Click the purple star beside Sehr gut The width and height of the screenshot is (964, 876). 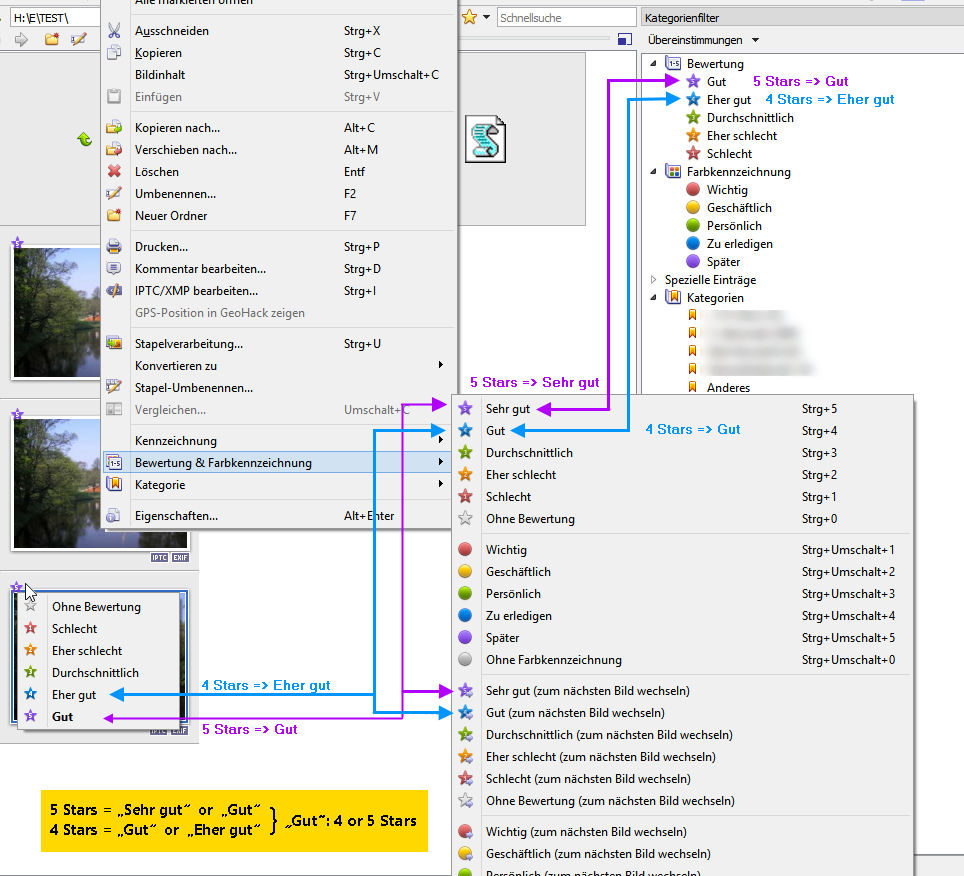[x=465, y=408]
